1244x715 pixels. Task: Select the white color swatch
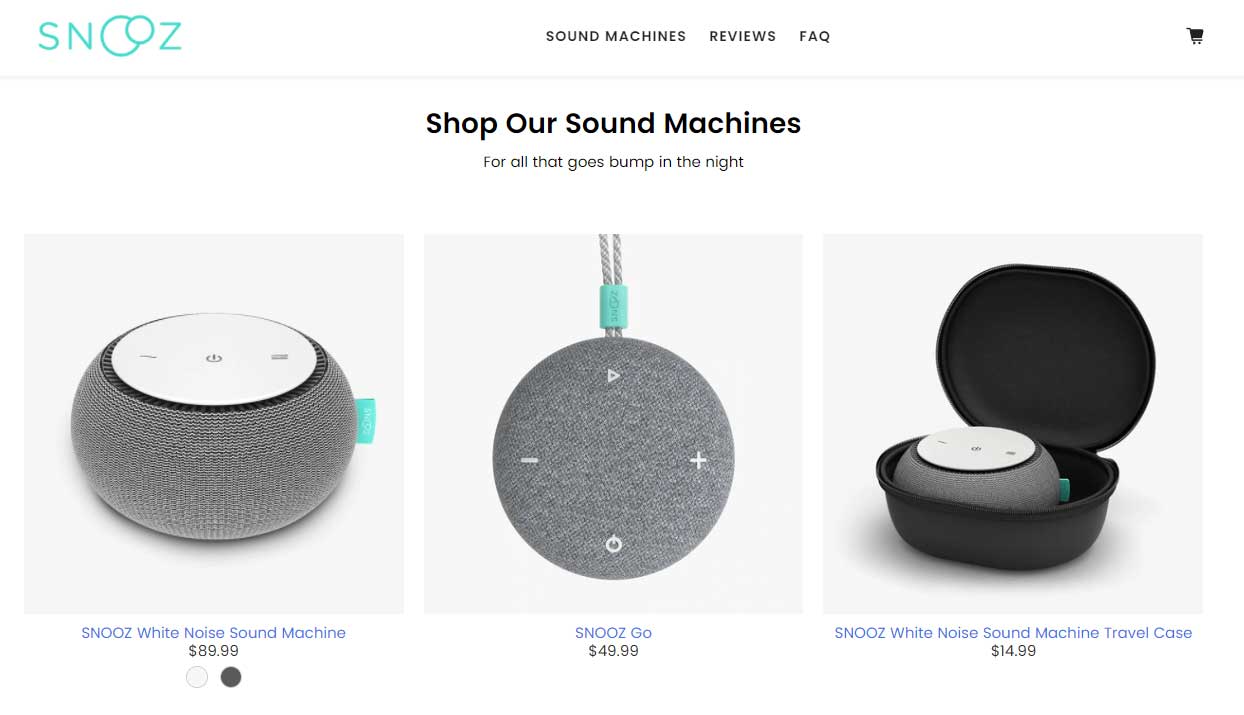point(197,677)
